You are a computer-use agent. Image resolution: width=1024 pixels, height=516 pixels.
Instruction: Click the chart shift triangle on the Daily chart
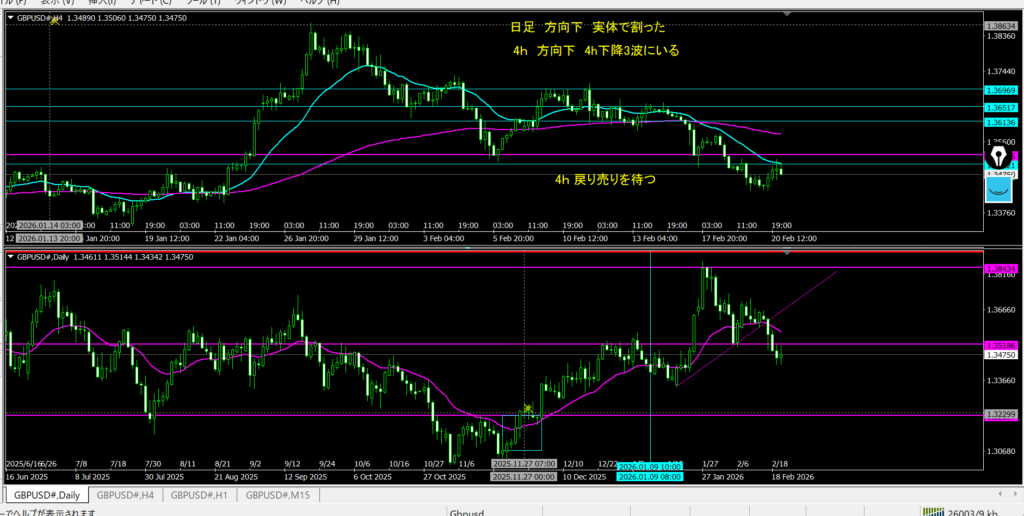790,252
